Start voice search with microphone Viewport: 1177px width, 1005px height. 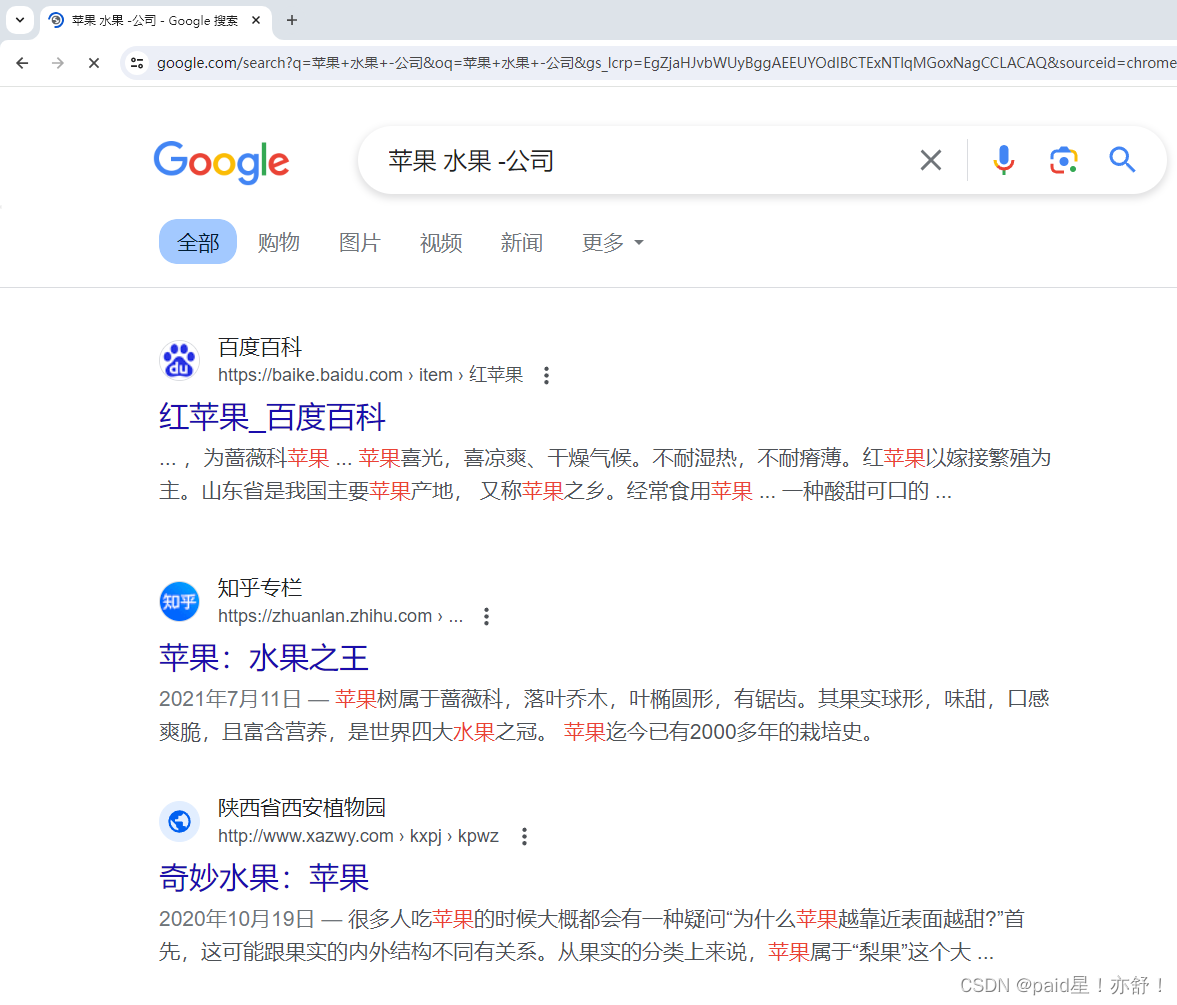(1004, 160)
